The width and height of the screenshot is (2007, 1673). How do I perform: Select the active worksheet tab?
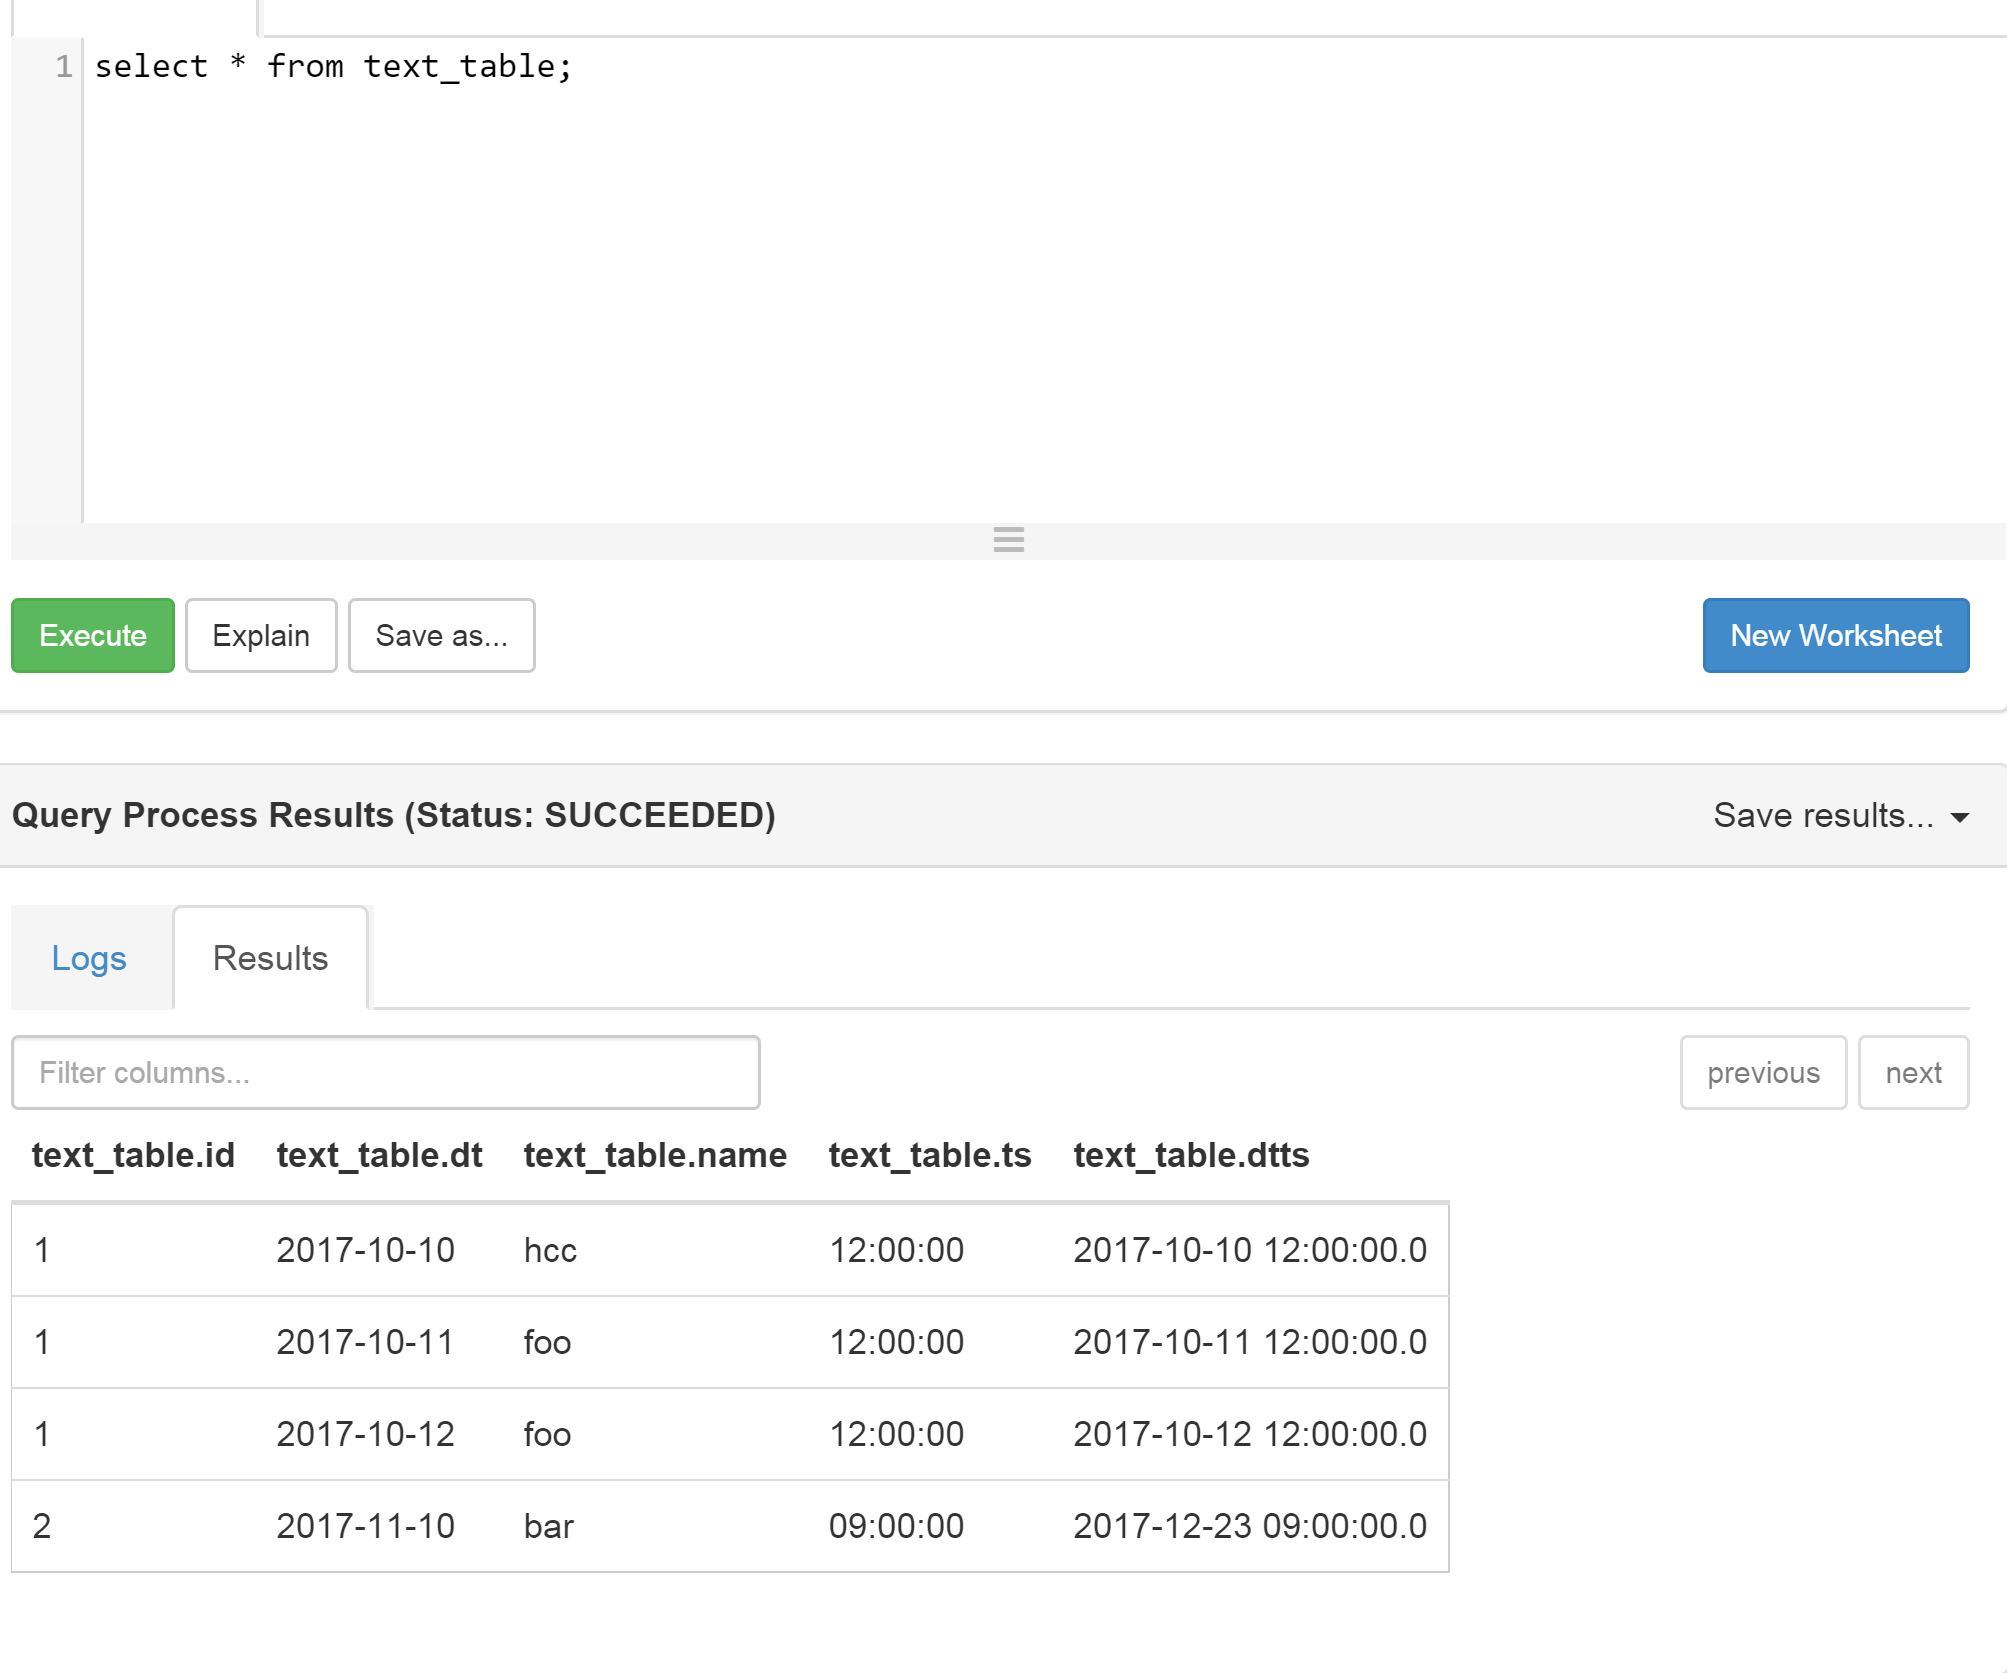click(x=135, y=14)
